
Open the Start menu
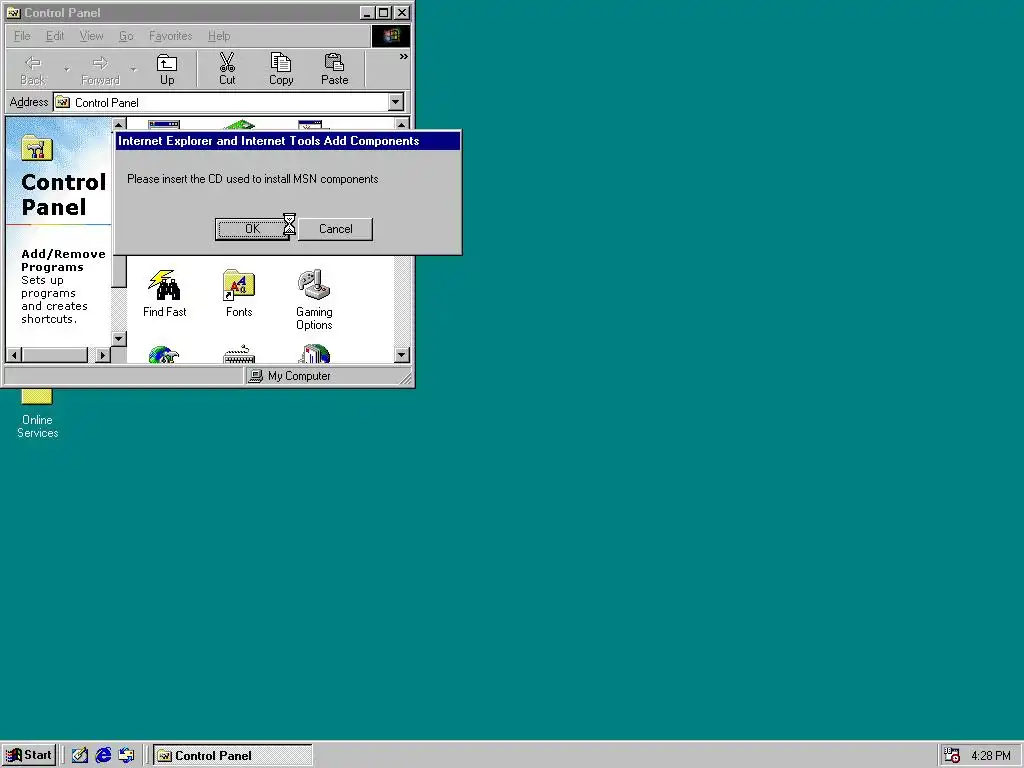[x=29, y=756]
